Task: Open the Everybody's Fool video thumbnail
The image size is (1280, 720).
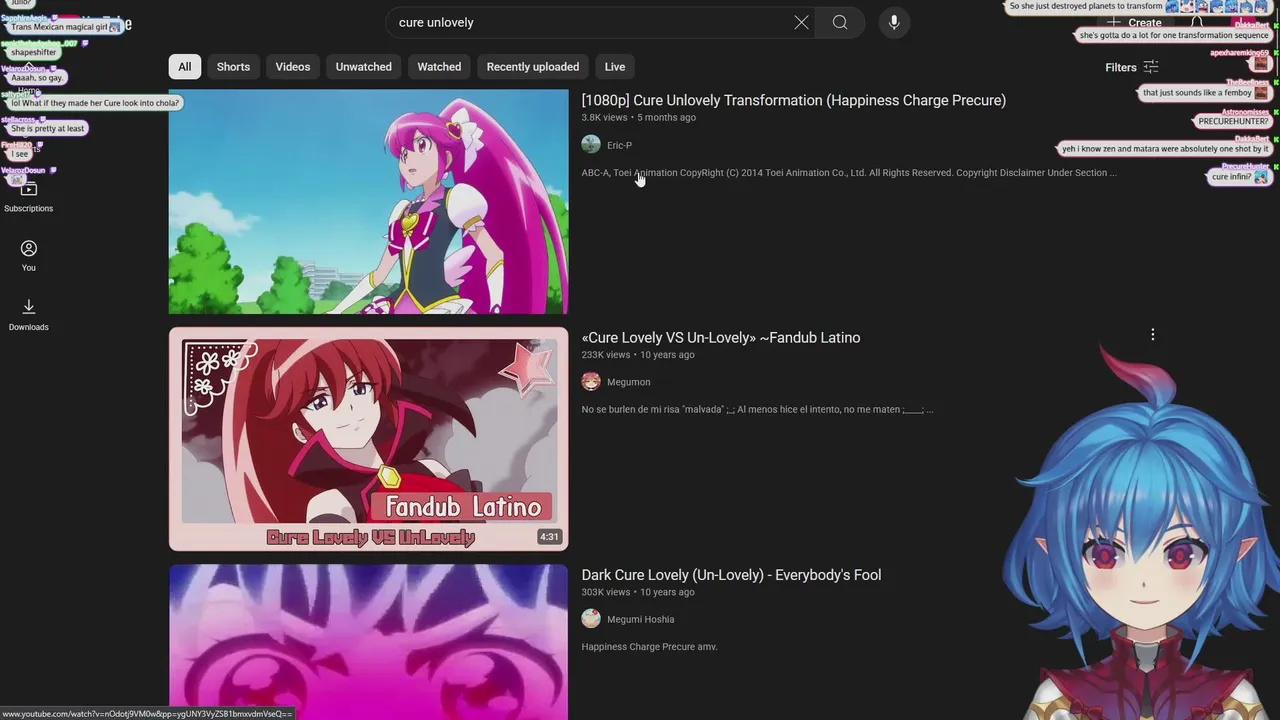Action: pos(368,642)
